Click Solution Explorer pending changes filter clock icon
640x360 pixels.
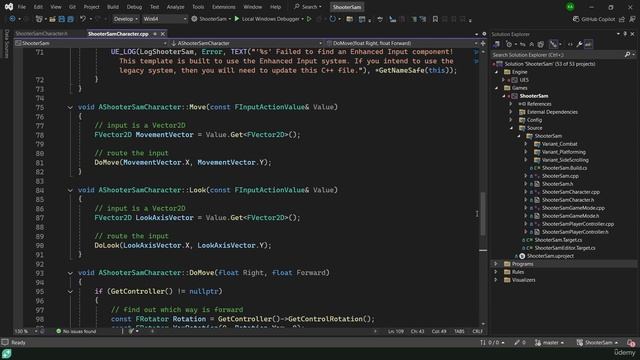509,44
